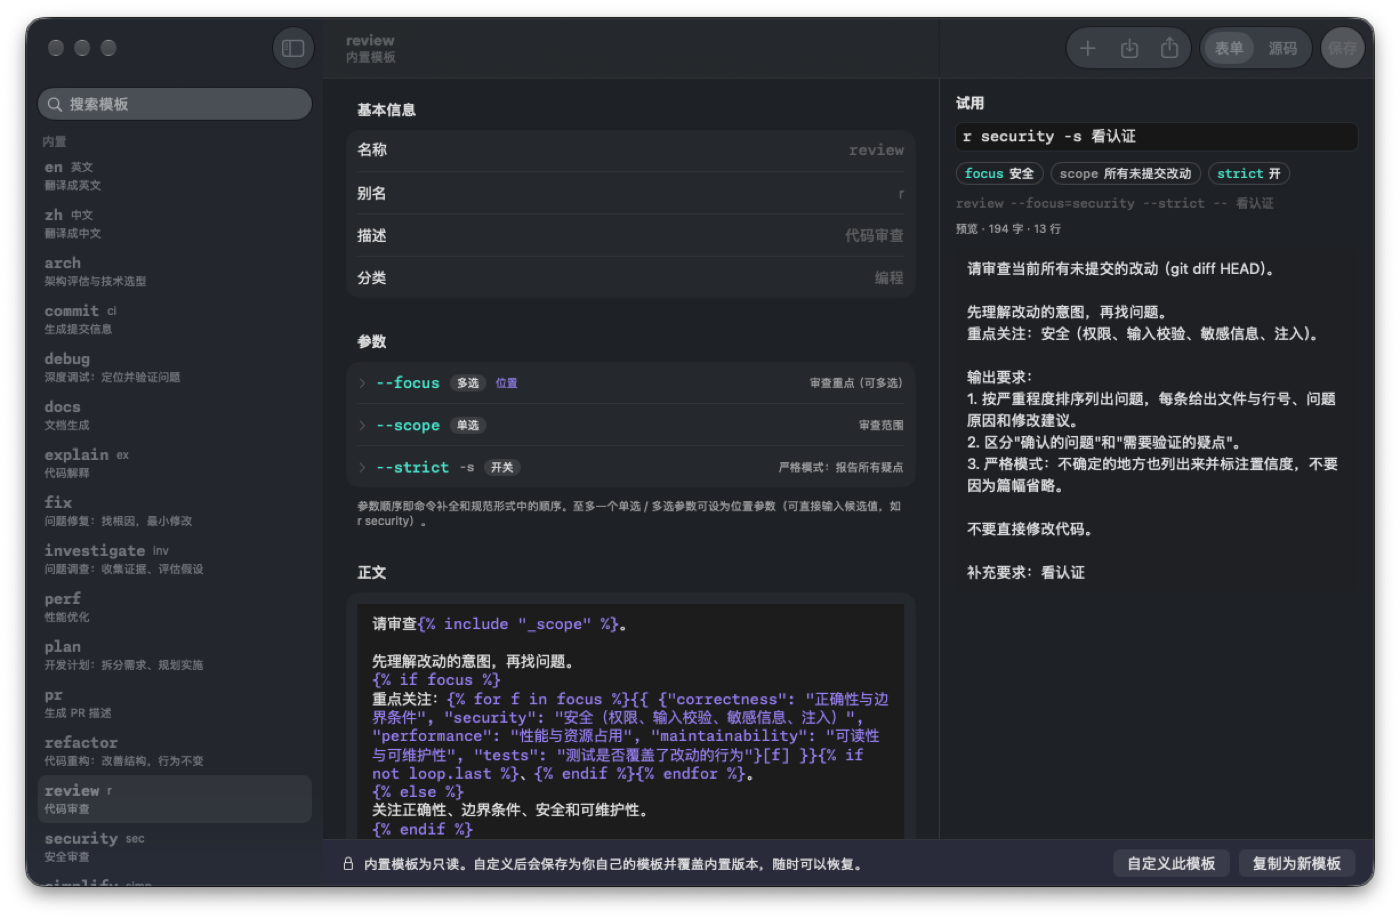Viewport: 1400px width, 920px height.
Task: Toggle the sidebar panel icon
Action: [x=293, y=48]
